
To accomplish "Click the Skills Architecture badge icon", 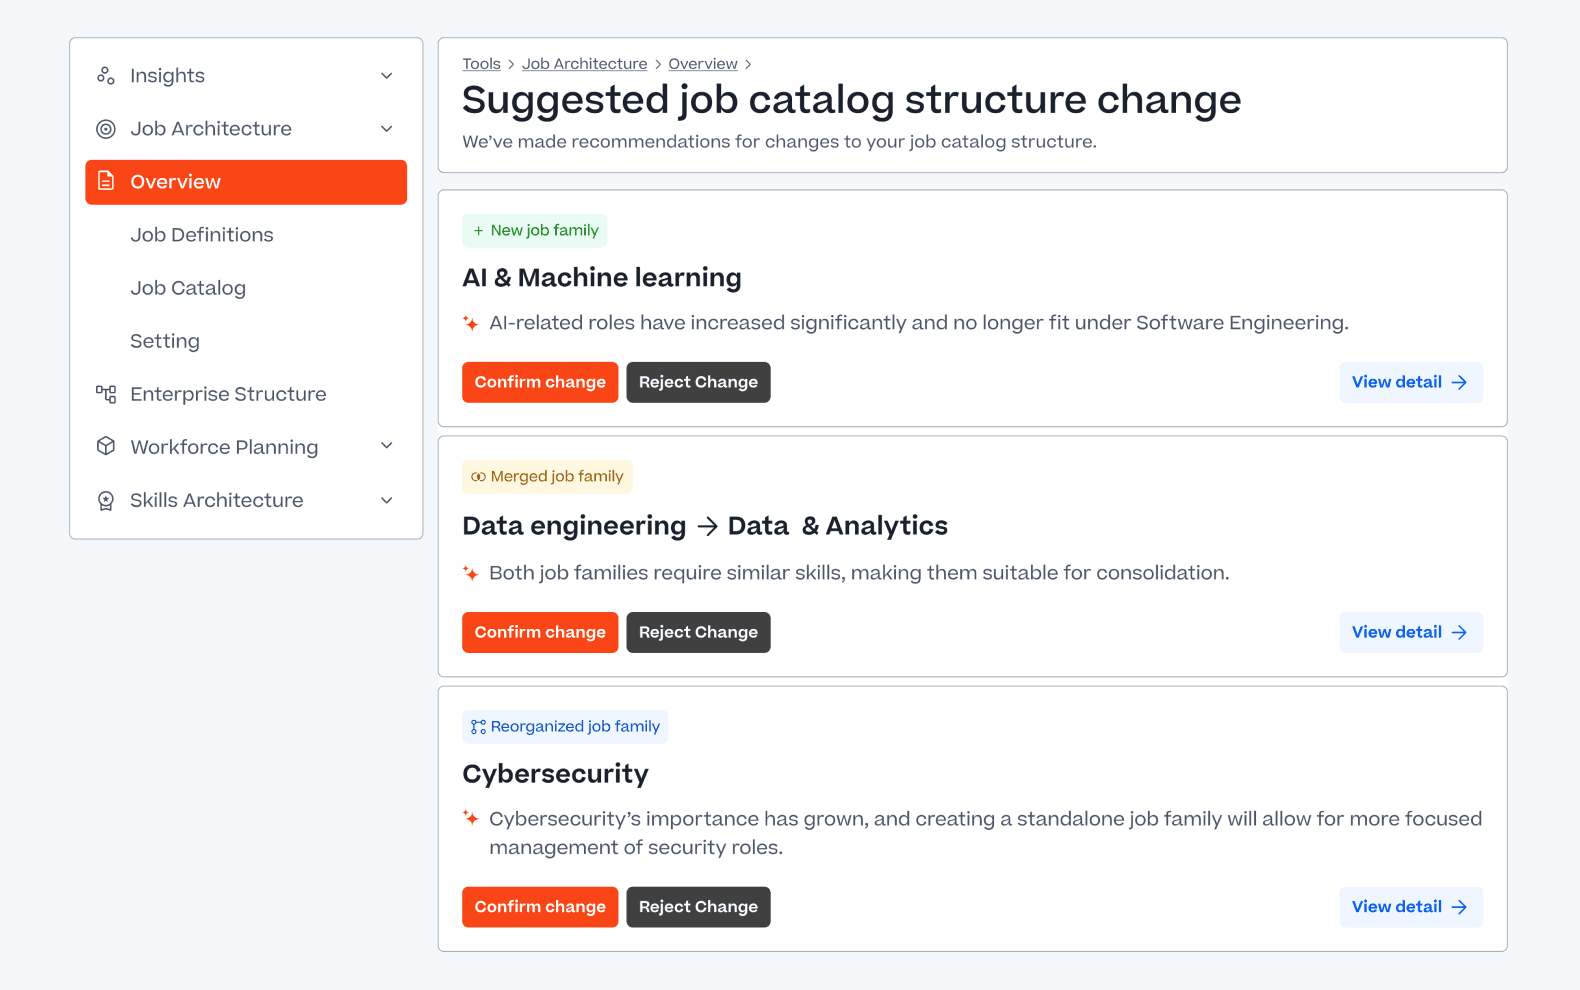I will click(x=105, y=500).
